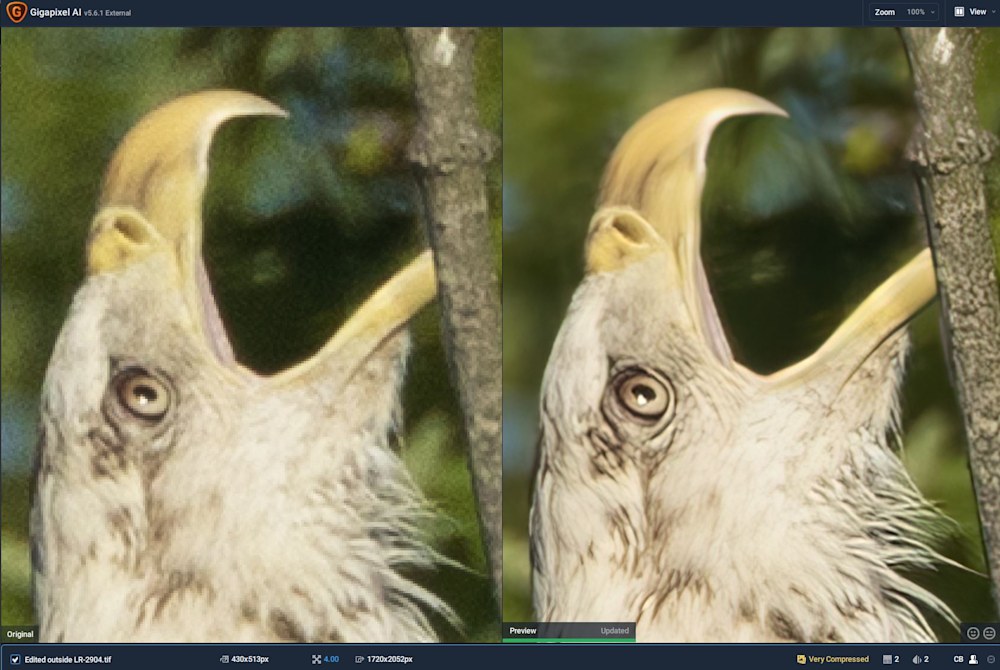Expand the View dropdown chevron
1000x670 pixels.
(x=994, y=12)
